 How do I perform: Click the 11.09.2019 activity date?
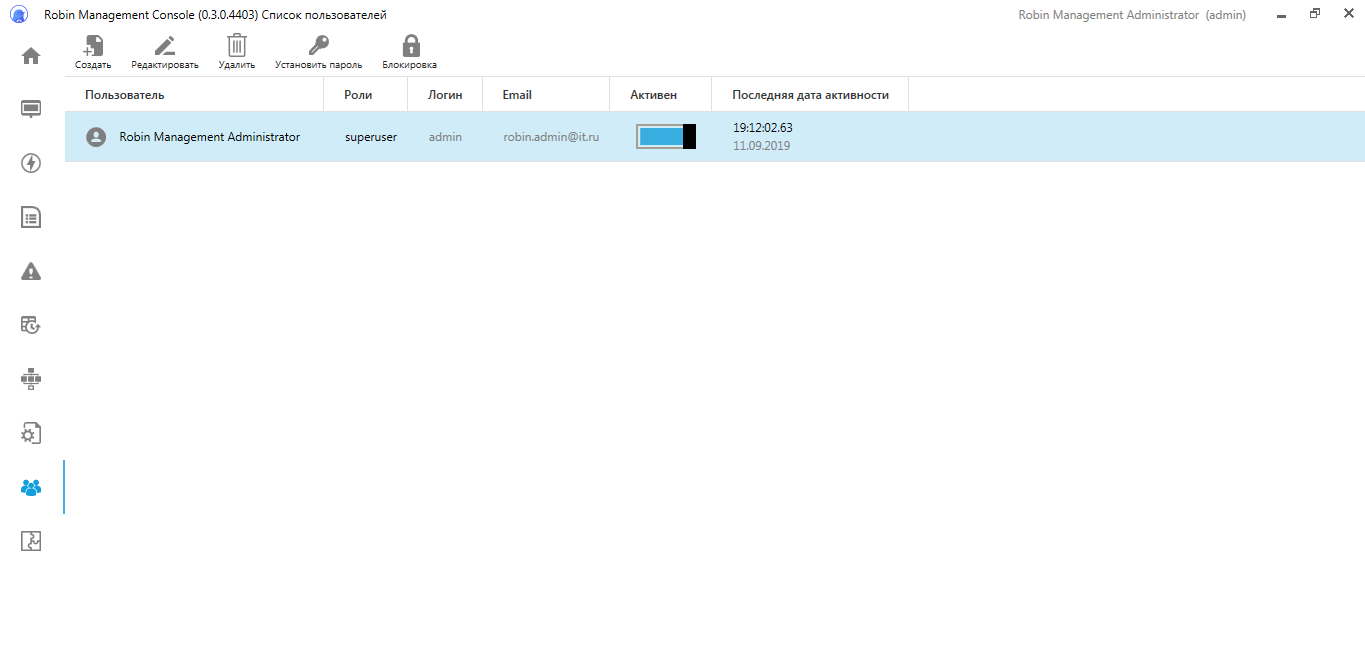coord(762,146)
